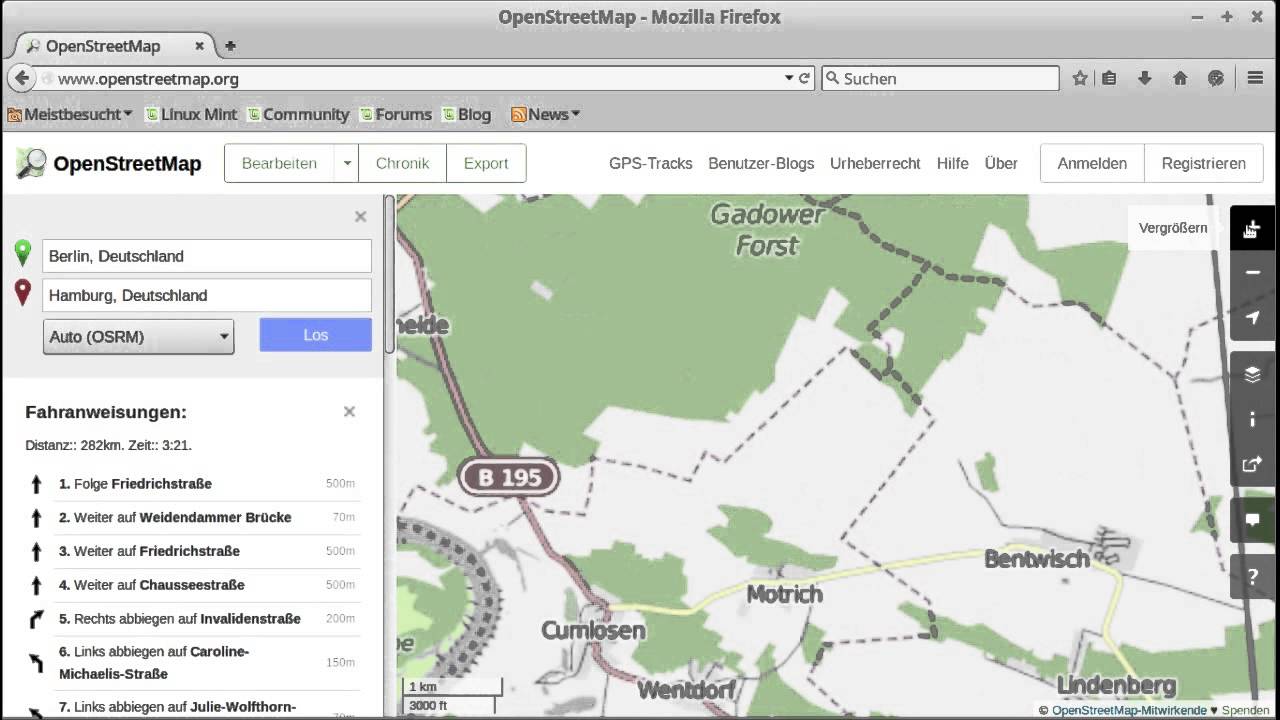
Task: Click the smiley icon in Firefox toolbar
Action: [1216, 78]
